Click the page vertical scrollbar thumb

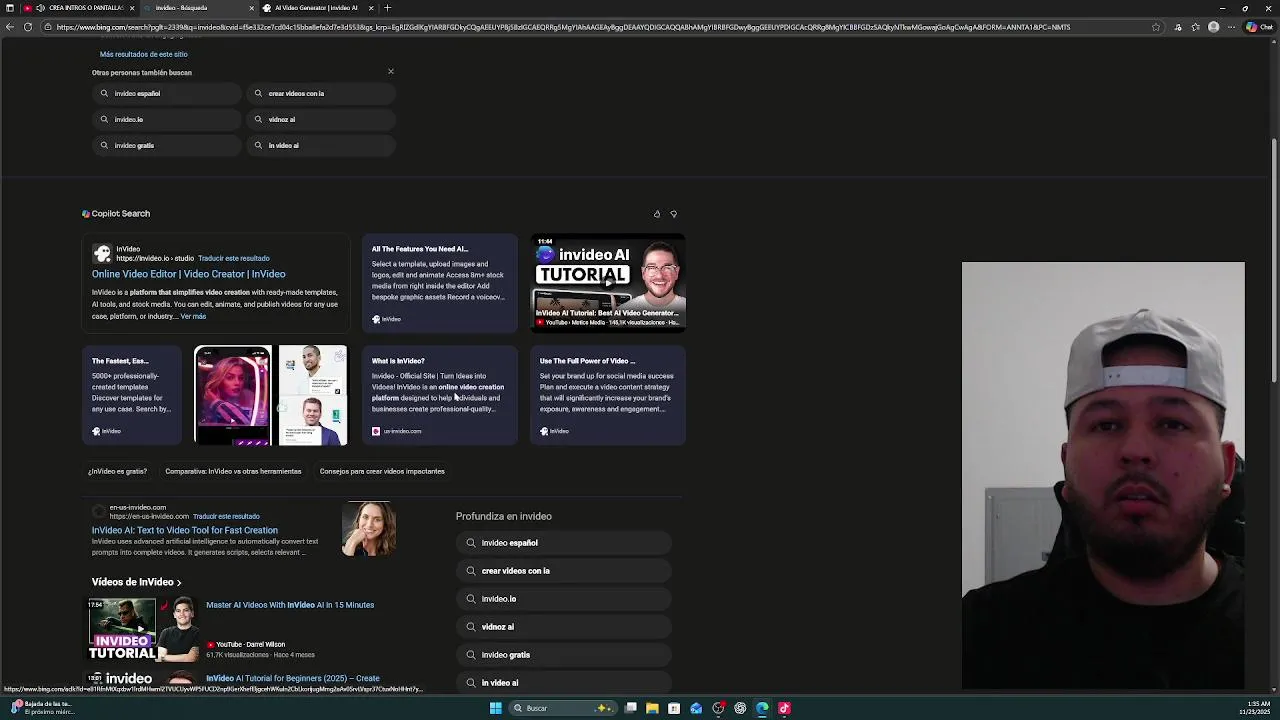pyautogui.click(x=1274, y=260)
